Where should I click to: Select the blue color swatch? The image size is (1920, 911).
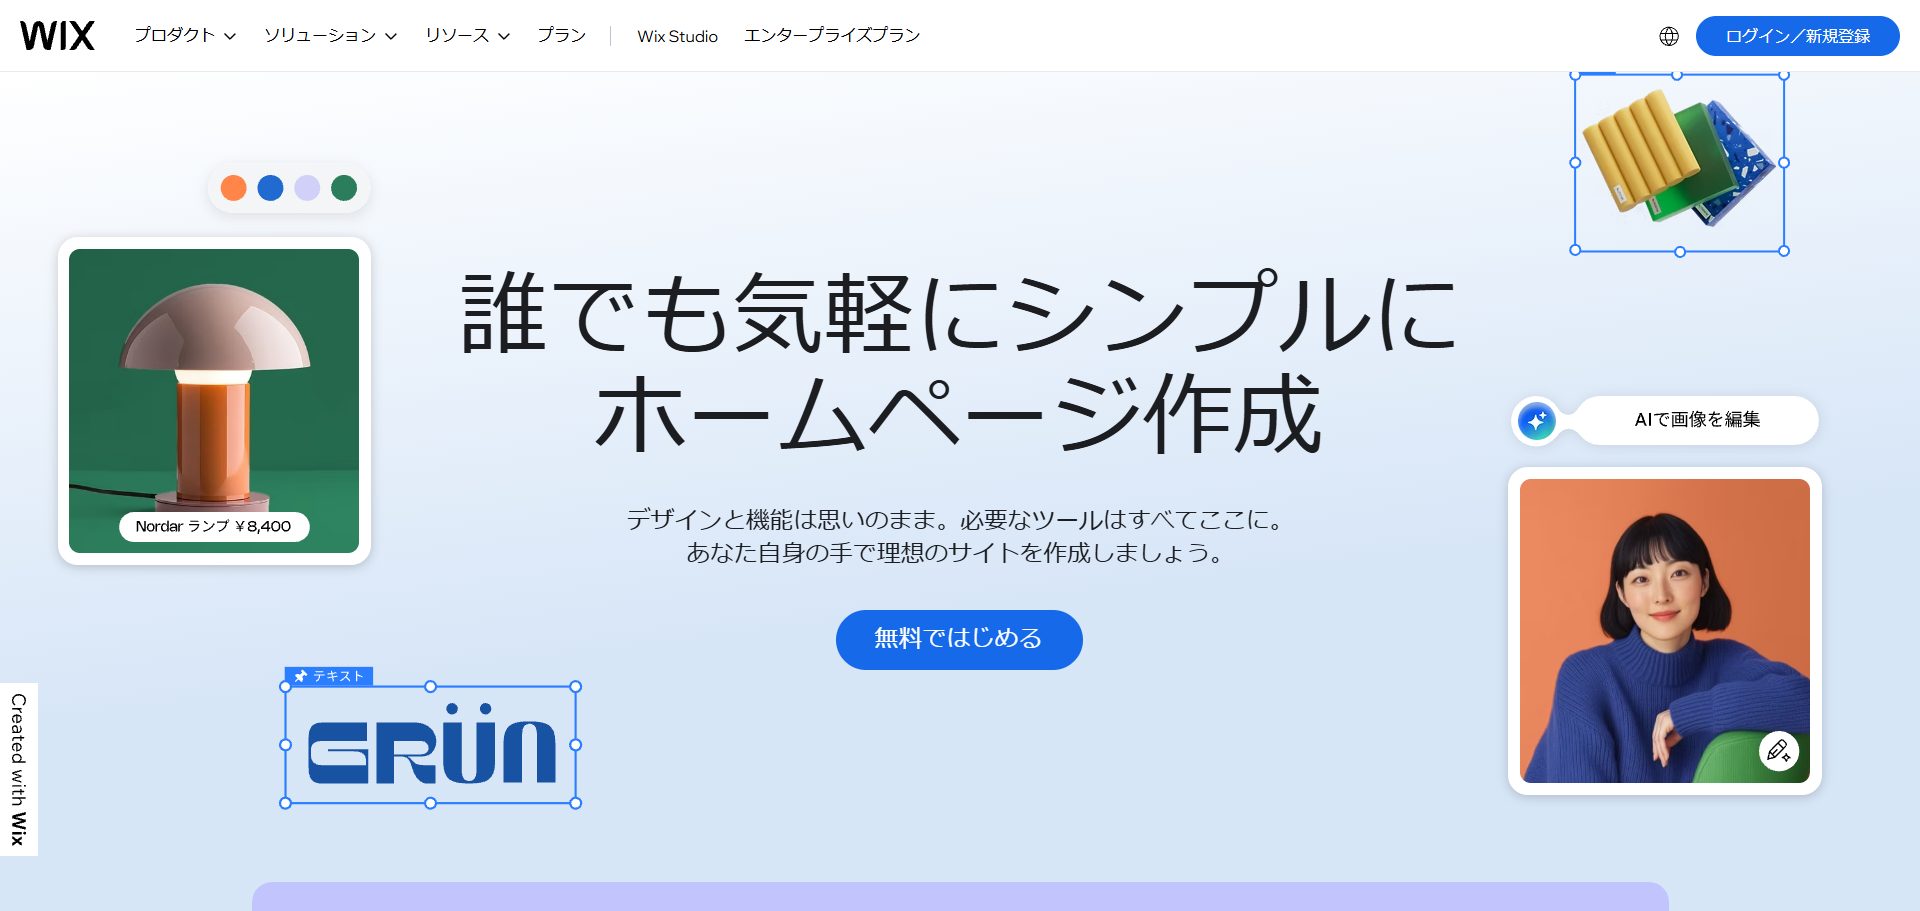pyautogui.click(x=270, y=188)
